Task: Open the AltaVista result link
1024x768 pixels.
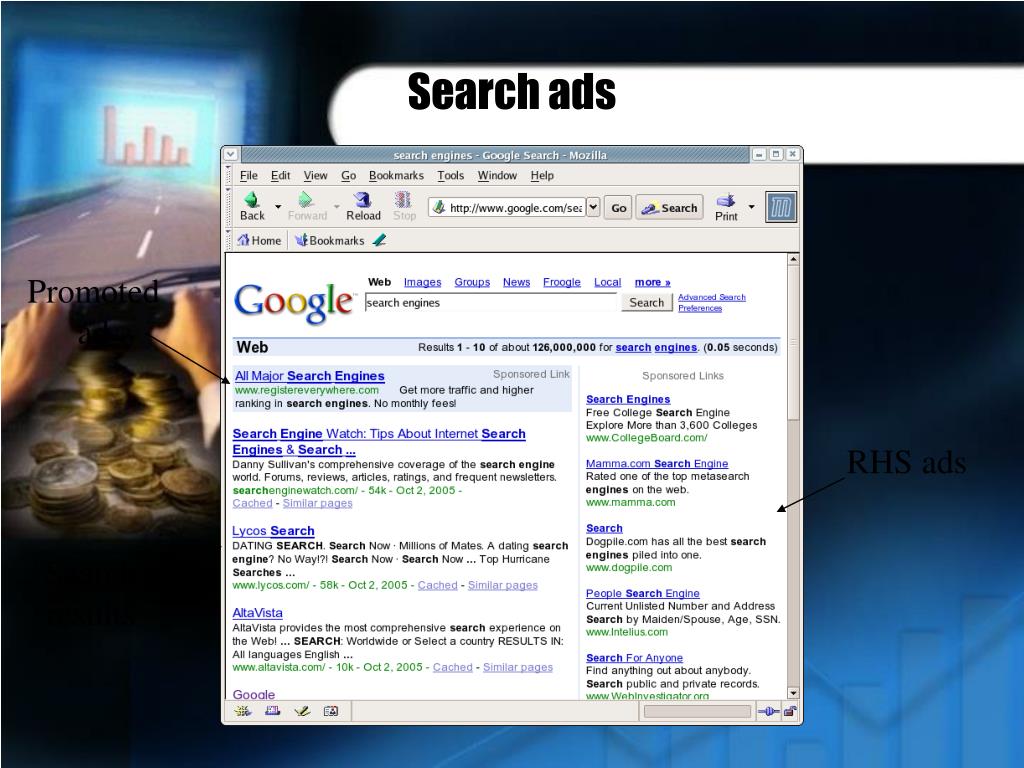Action: [x=257, y=613]
